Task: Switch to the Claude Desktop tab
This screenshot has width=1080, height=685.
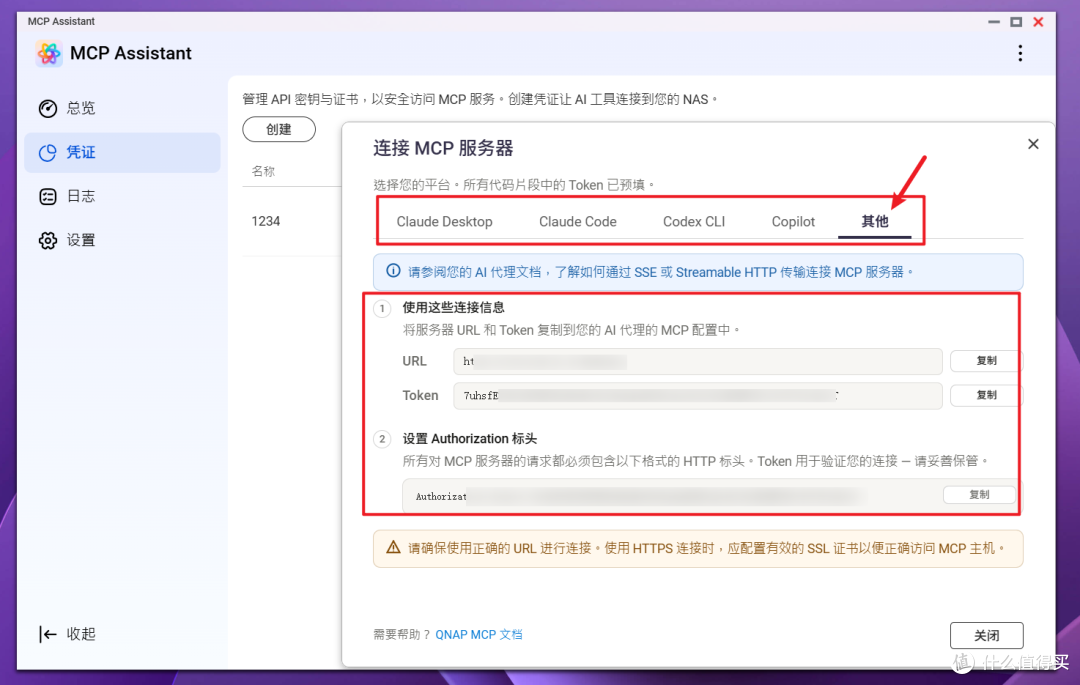Action: pyautogui.click(x=444, y=222)
